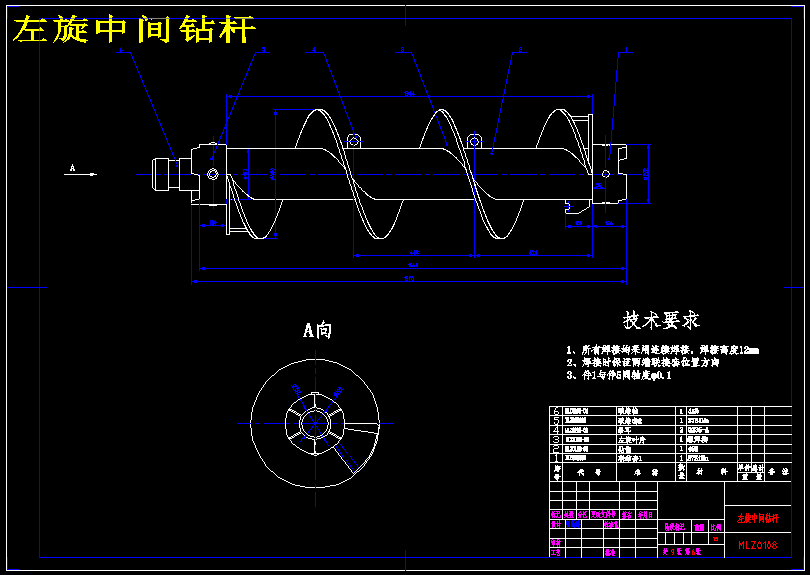Select requirement line 1 about 焊接高度12mm
The height and width of the screenshot is (575, 810).
(662, 350)
